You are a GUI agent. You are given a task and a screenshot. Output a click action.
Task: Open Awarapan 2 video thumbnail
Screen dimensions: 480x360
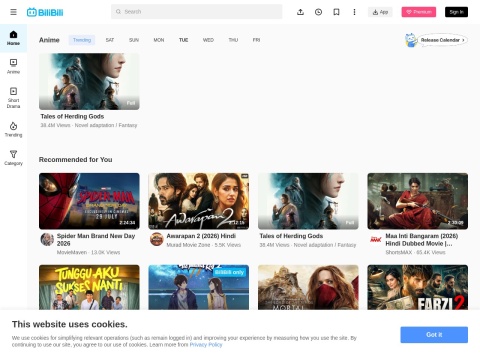pos(199,201)
